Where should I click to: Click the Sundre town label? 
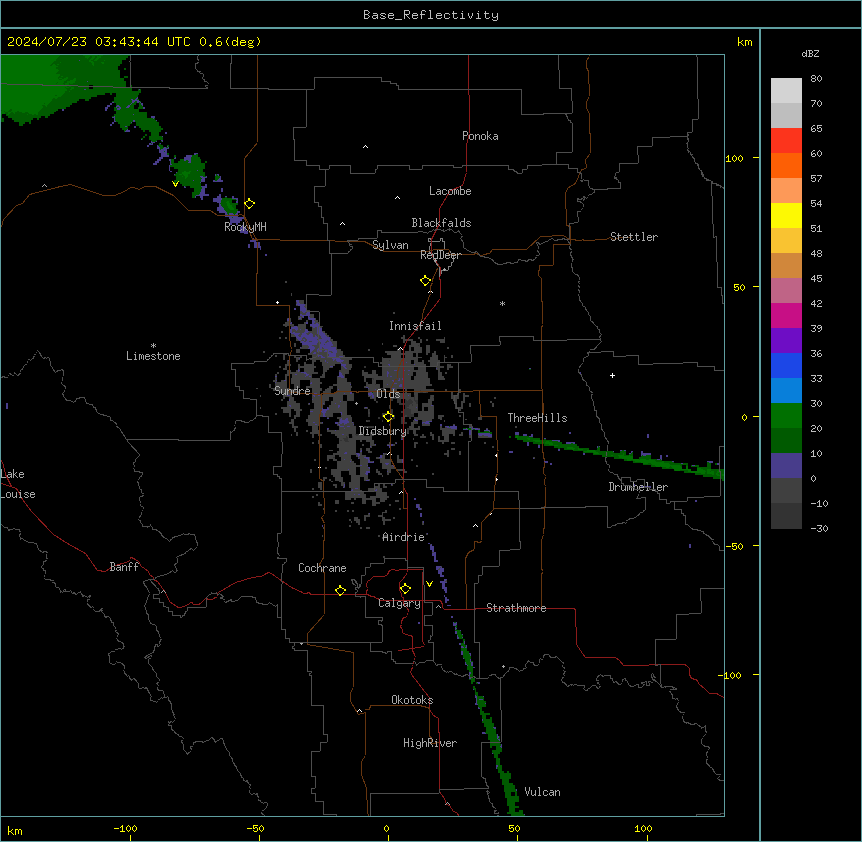(x=292, y=391)
